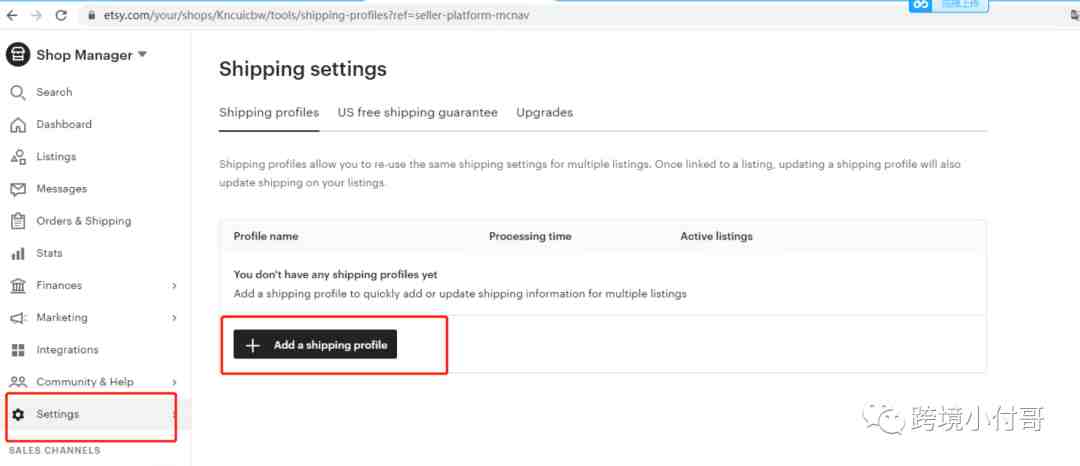This screenshot has height=466, width=1080.
Task: Click the Community & Help people icon
Action: tap(18, 382)
